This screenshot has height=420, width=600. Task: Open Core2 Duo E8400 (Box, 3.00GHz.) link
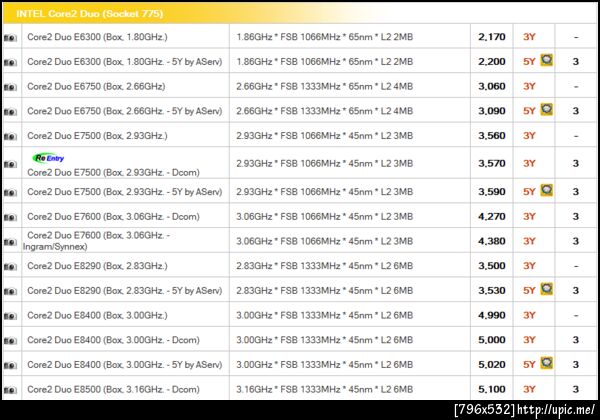97,315
